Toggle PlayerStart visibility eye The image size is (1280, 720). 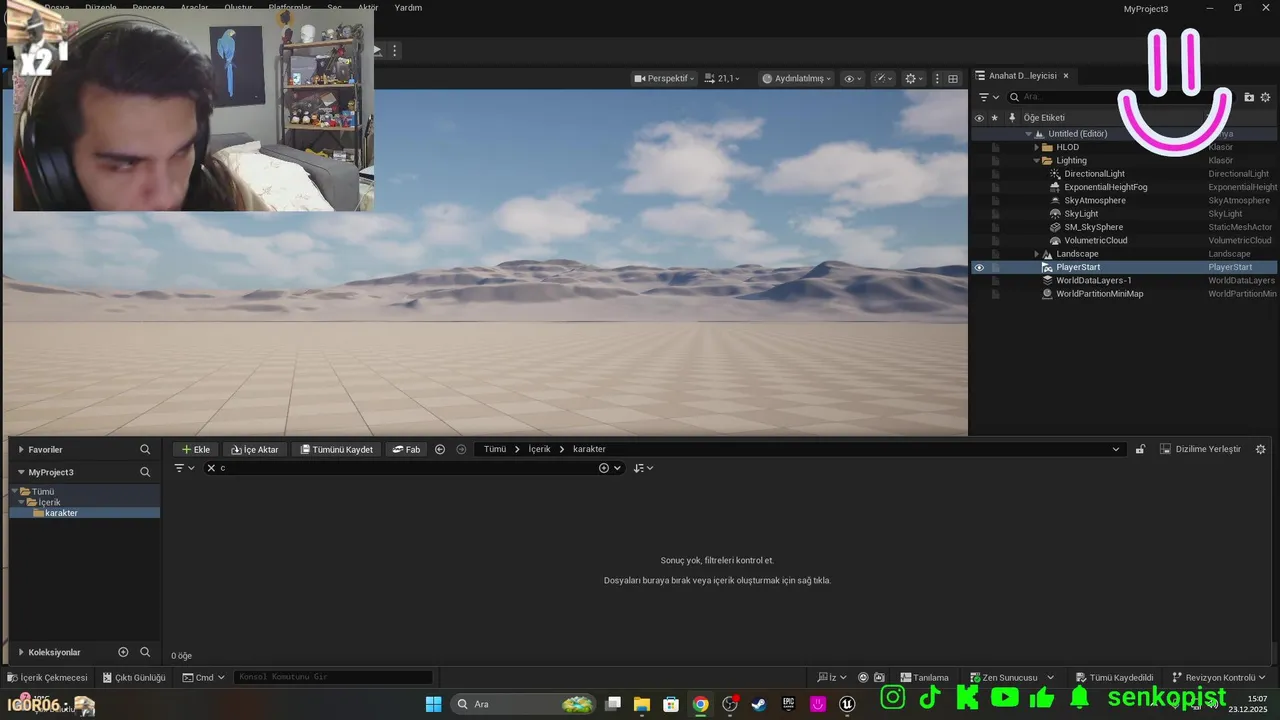pyautogui.click(x=979, y=267)
